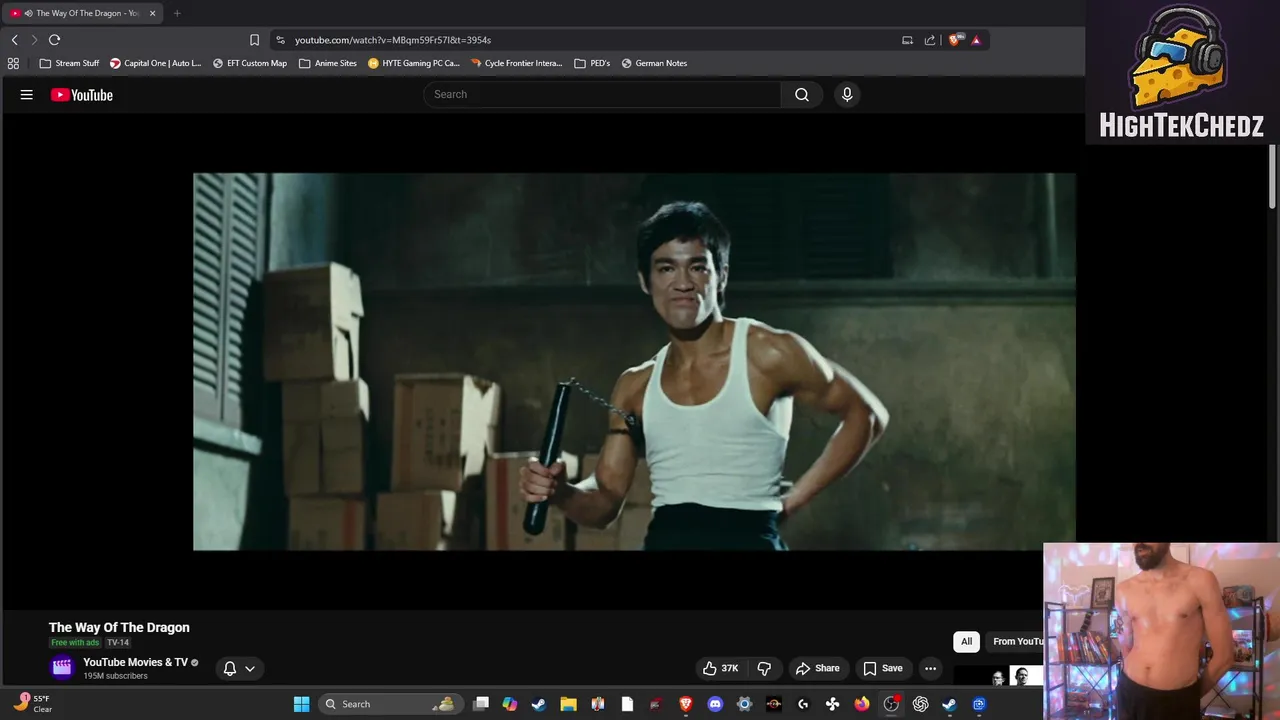Image resolution: width=1280 pixels, height=720 pixels.
Task: Like the video showing 37K
Action: coord(721,668)
